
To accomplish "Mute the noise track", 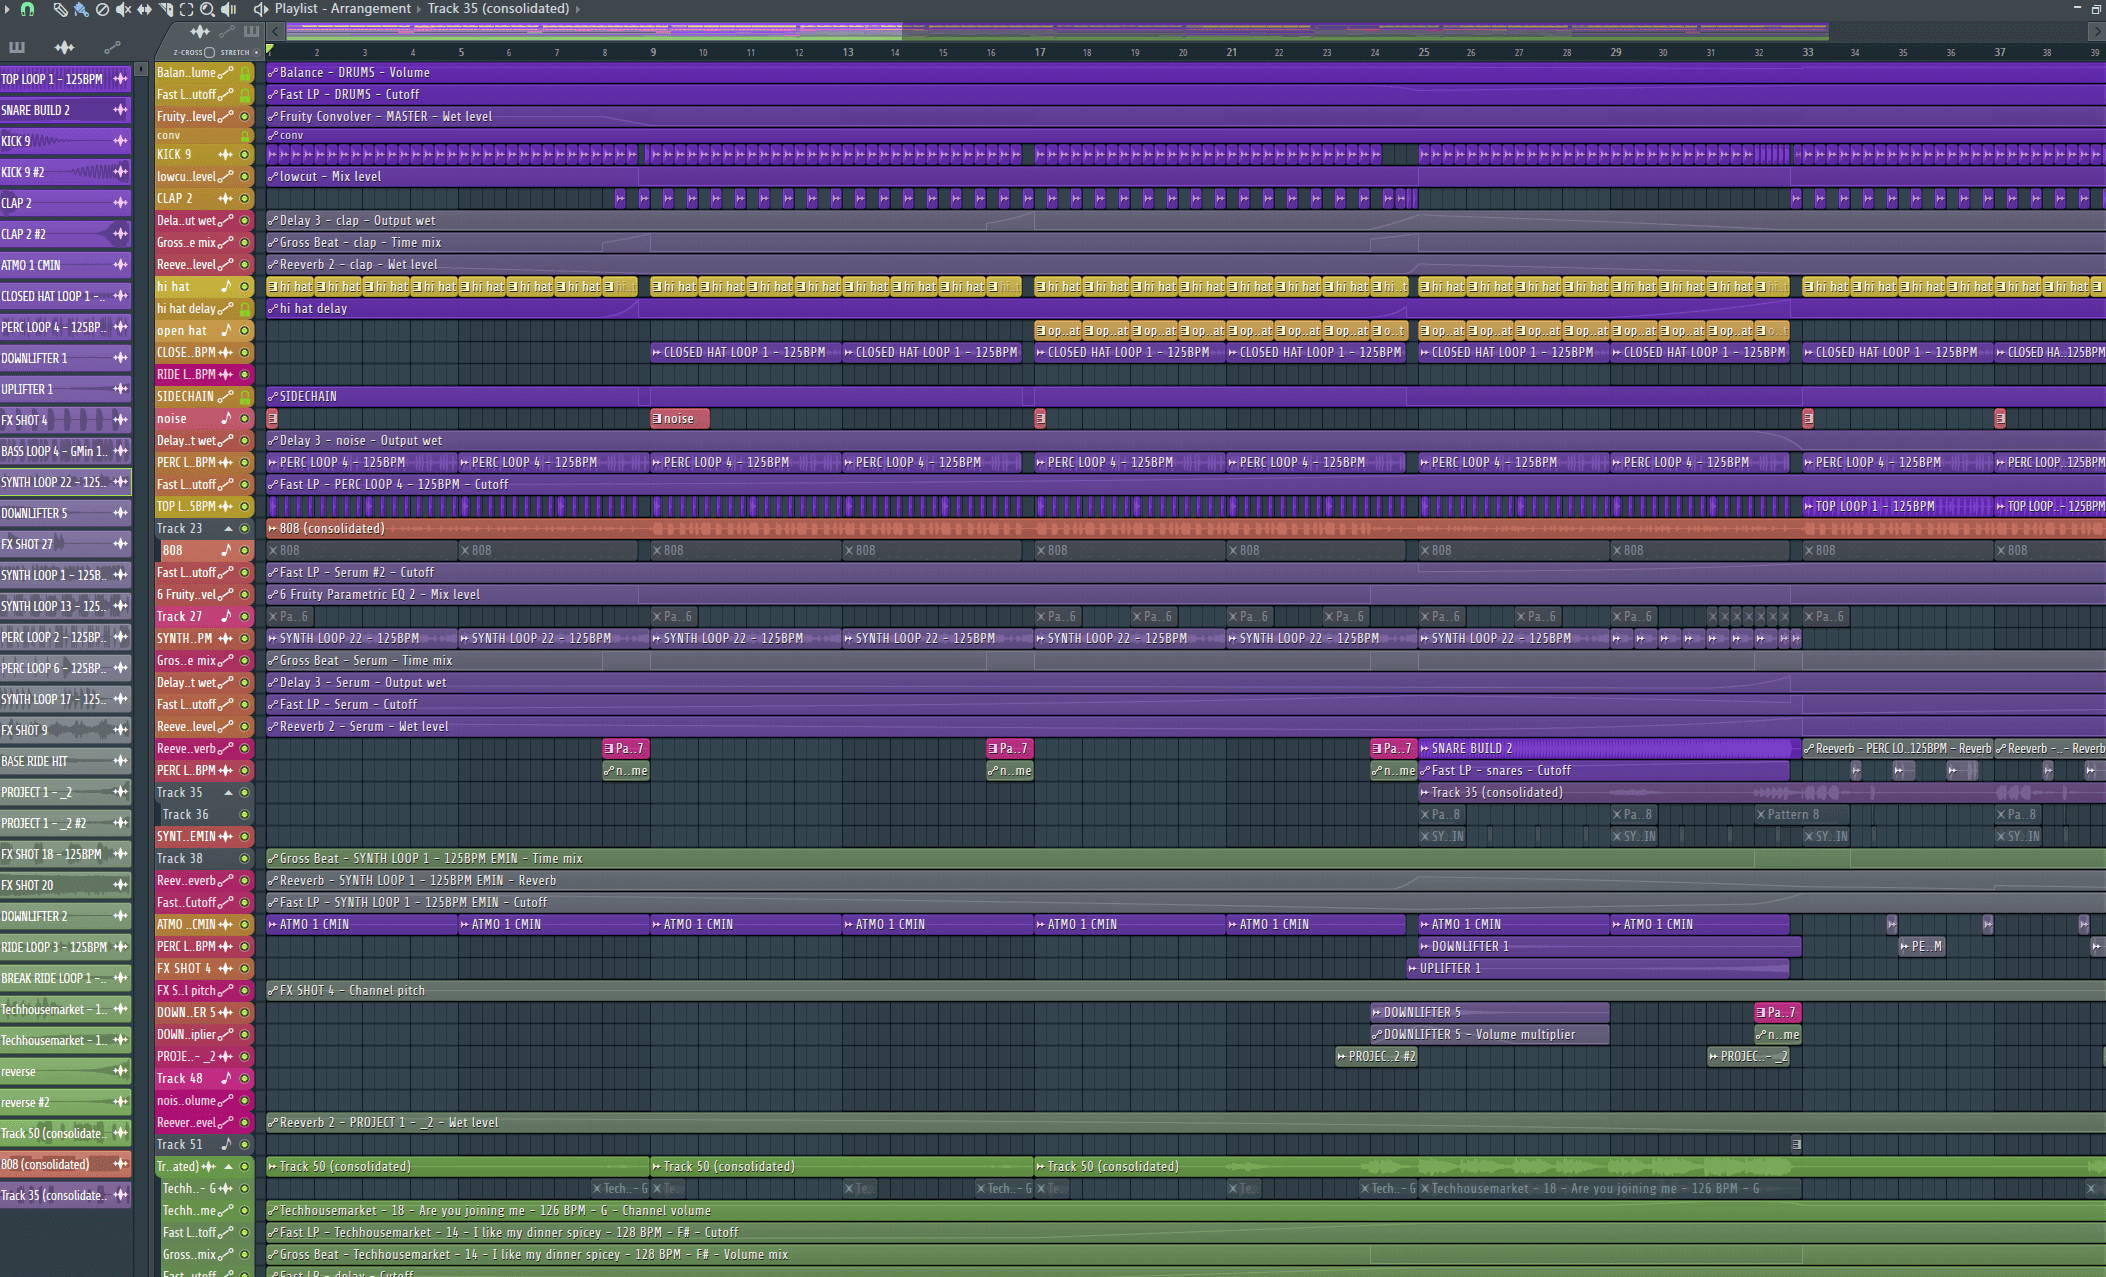I will click(244, 419).
